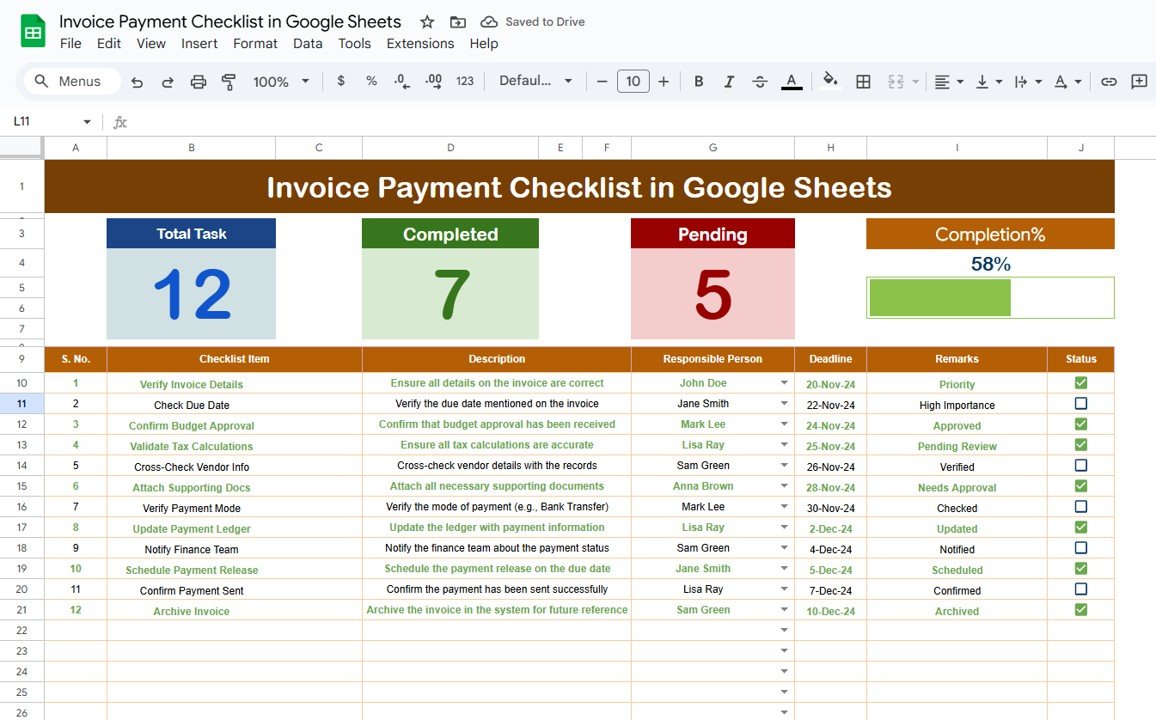Open text color picker
Screen dimensions: 1156x720
pyautogui.click(x=792, y=81)
